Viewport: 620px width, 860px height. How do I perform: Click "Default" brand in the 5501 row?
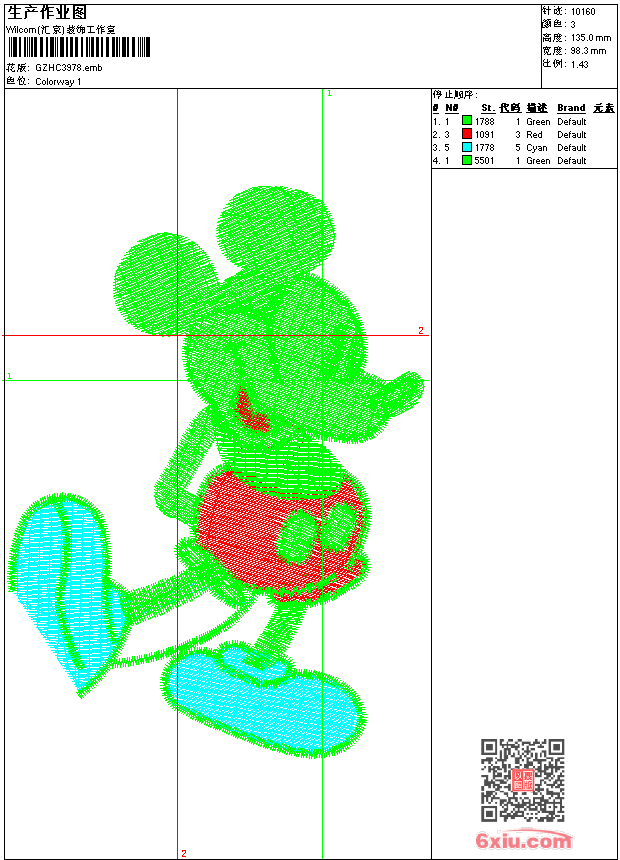pyautogui.click(x=572, y=161)
